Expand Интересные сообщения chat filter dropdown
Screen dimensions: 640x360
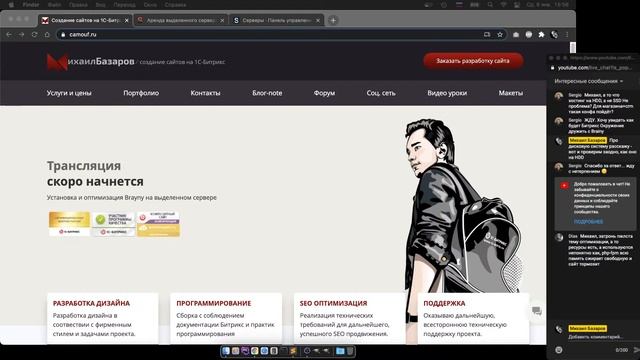tap(589, 81)
